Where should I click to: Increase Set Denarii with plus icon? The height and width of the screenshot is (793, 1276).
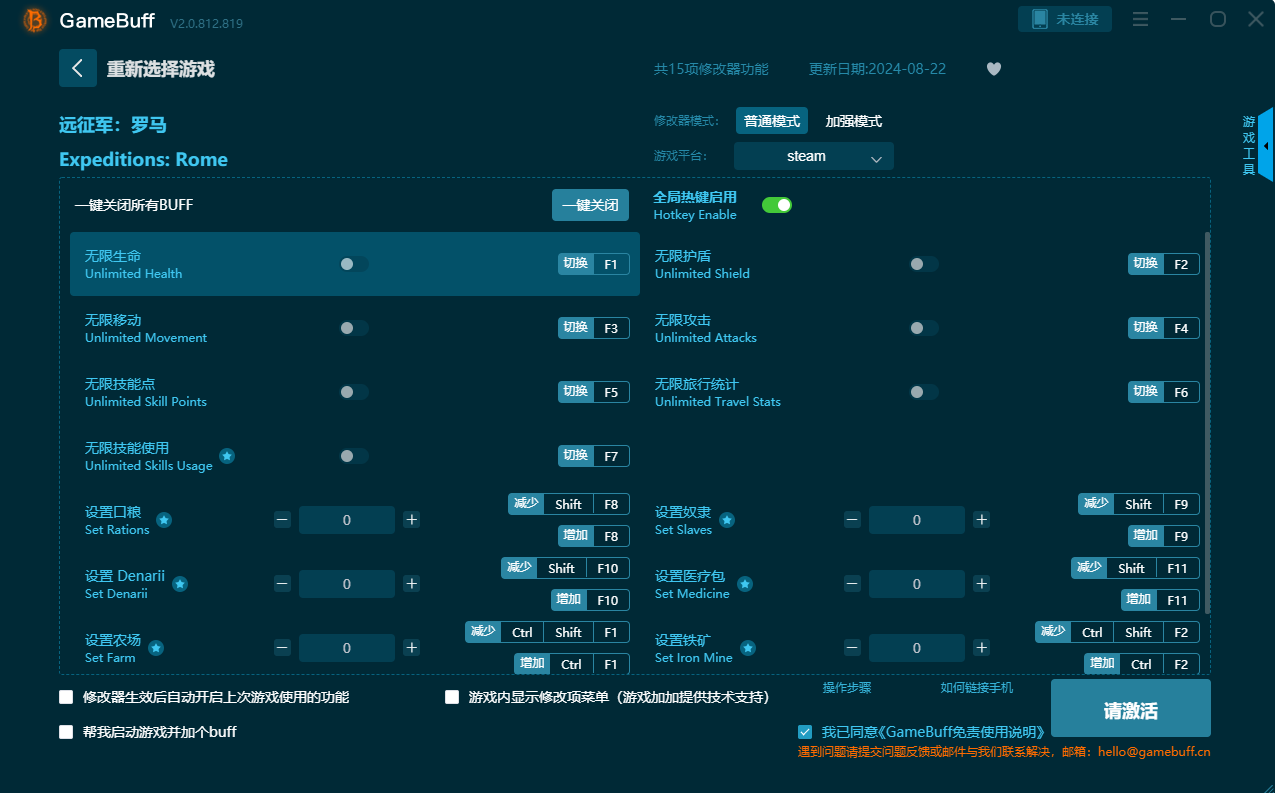pyautogui.click(x=411, y=584)
